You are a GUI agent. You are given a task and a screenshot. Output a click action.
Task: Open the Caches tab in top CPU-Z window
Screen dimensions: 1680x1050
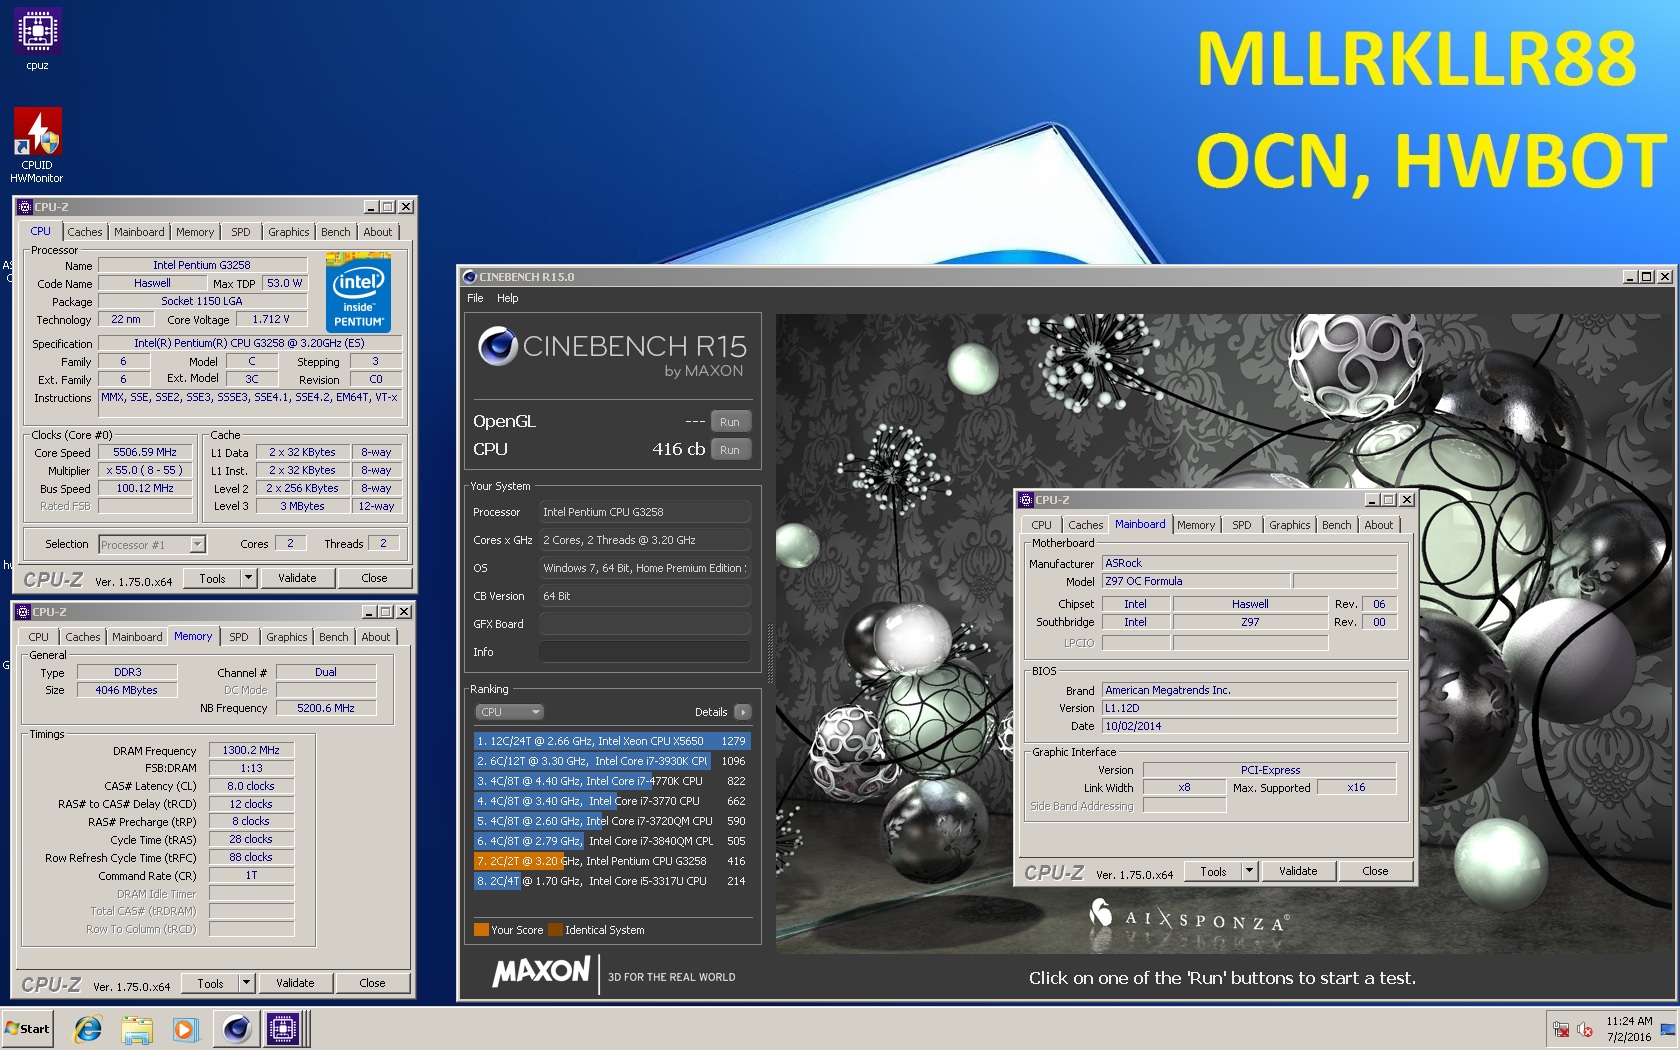pyautogui.click(x=85, y=232)
